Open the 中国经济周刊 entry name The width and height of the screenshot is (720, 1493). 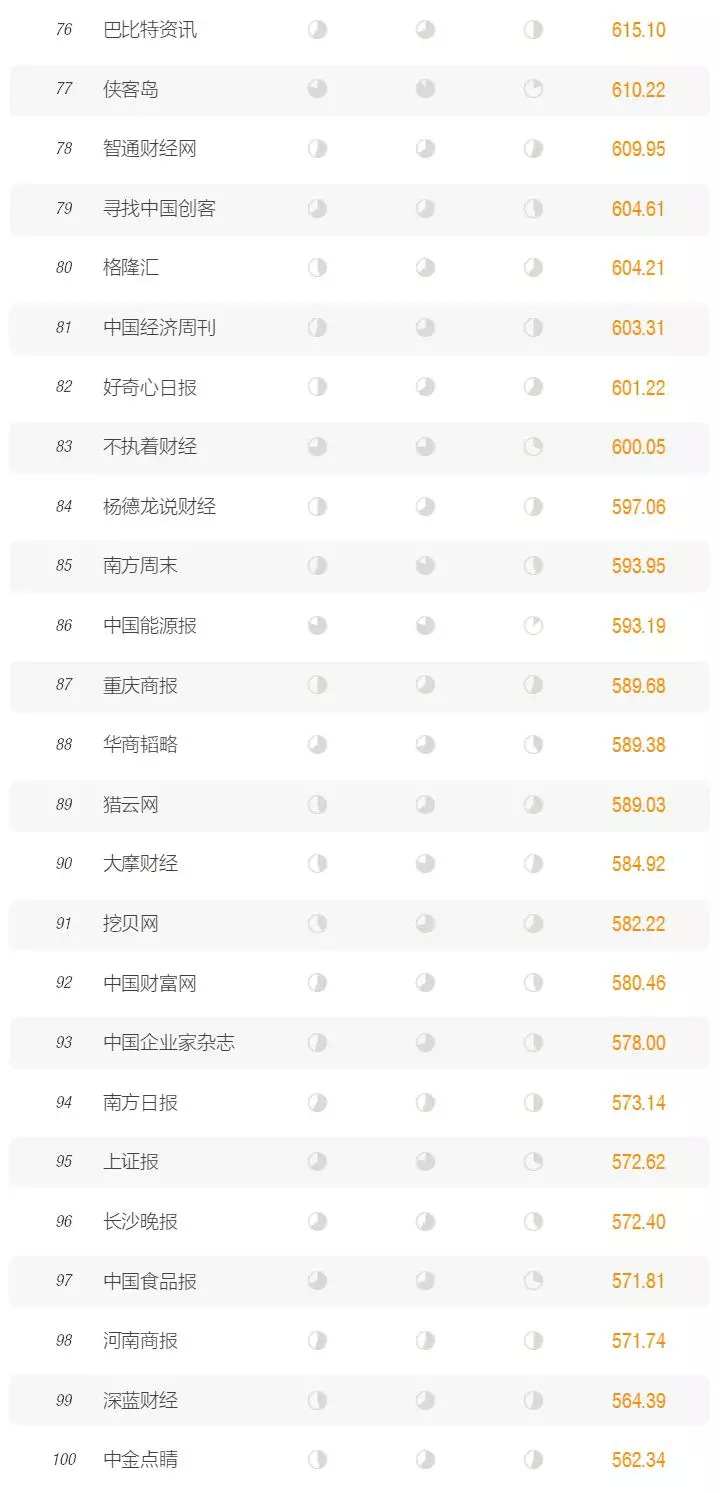pos(159,328)
